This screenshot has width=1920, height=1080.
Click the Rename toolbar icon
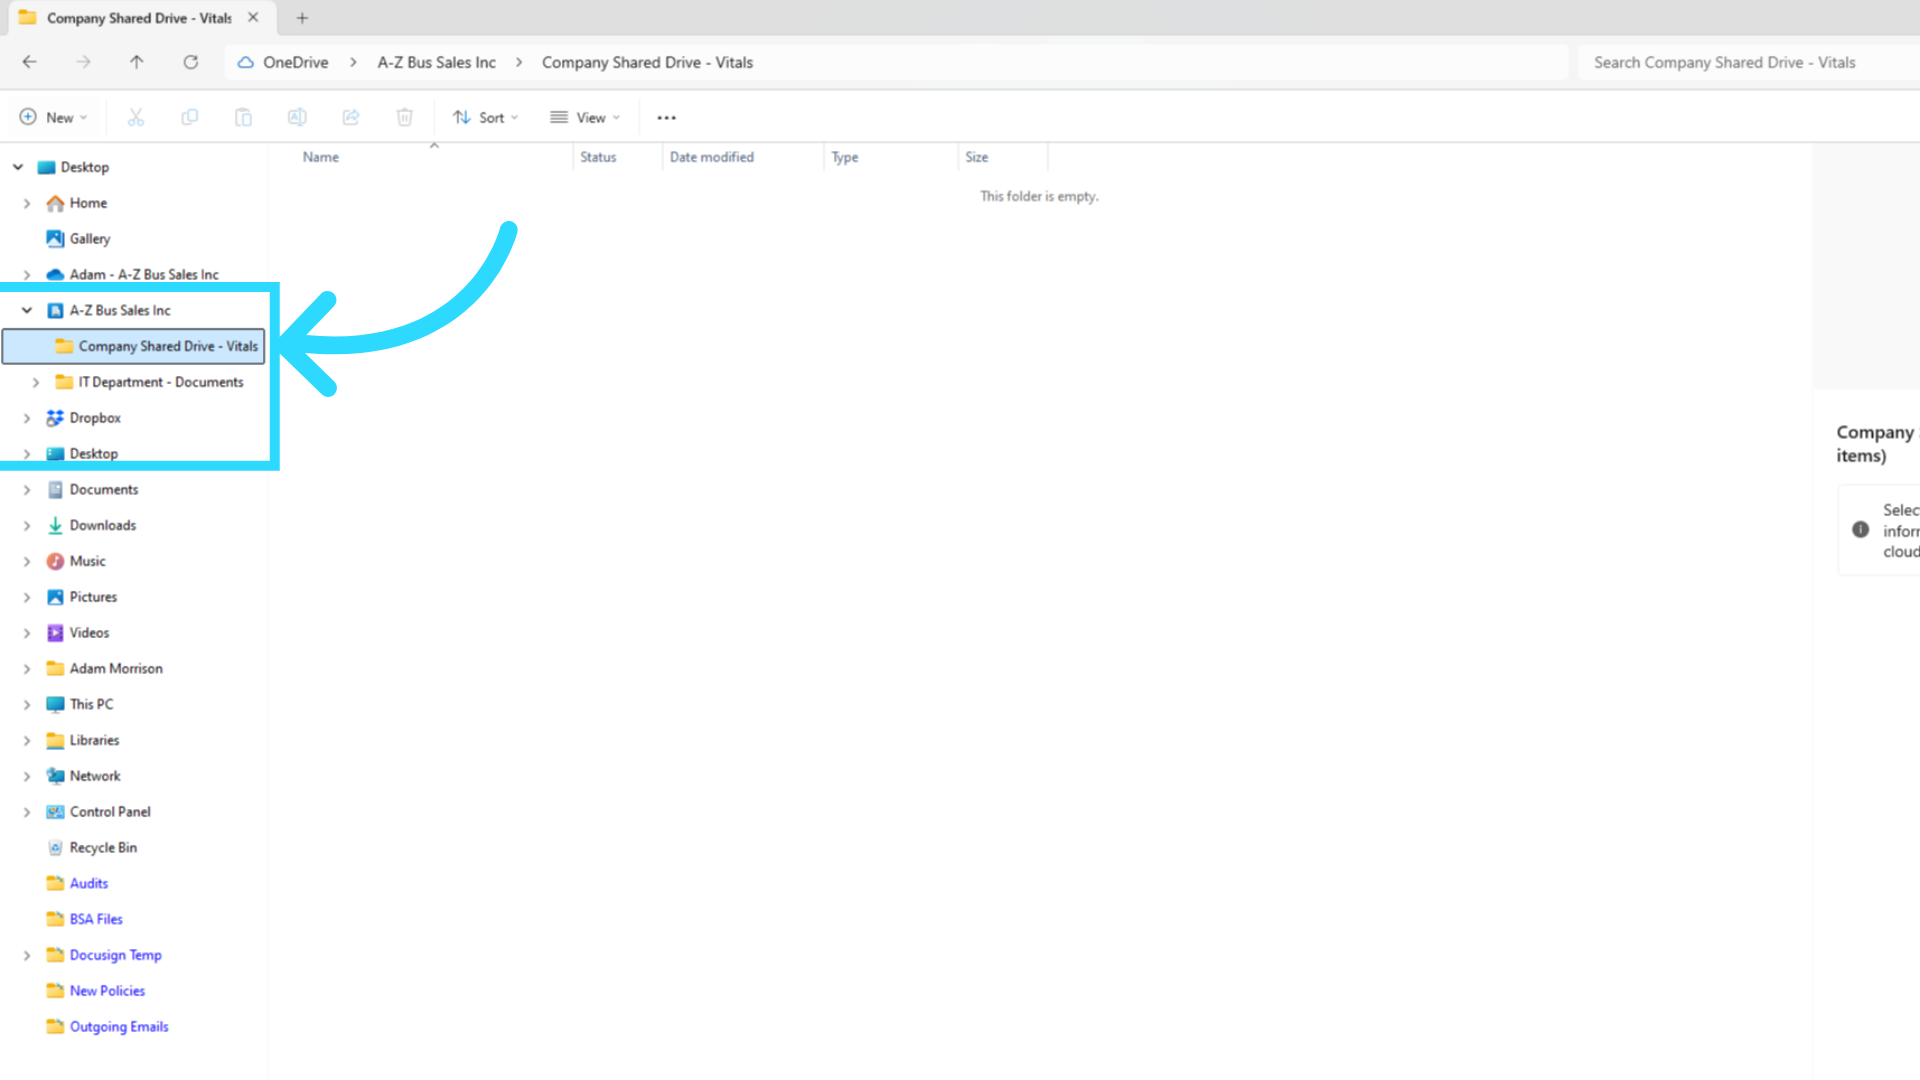click(297, 118)
